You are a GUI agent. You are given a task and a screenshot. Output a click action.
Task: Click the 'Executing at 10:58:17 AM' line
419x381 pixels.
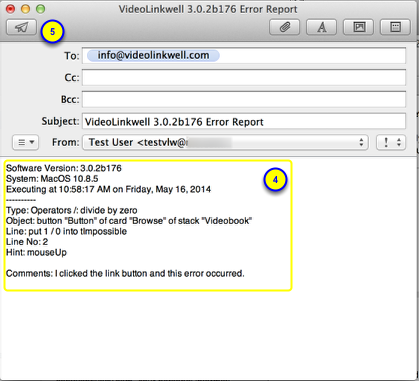point(108,189)
